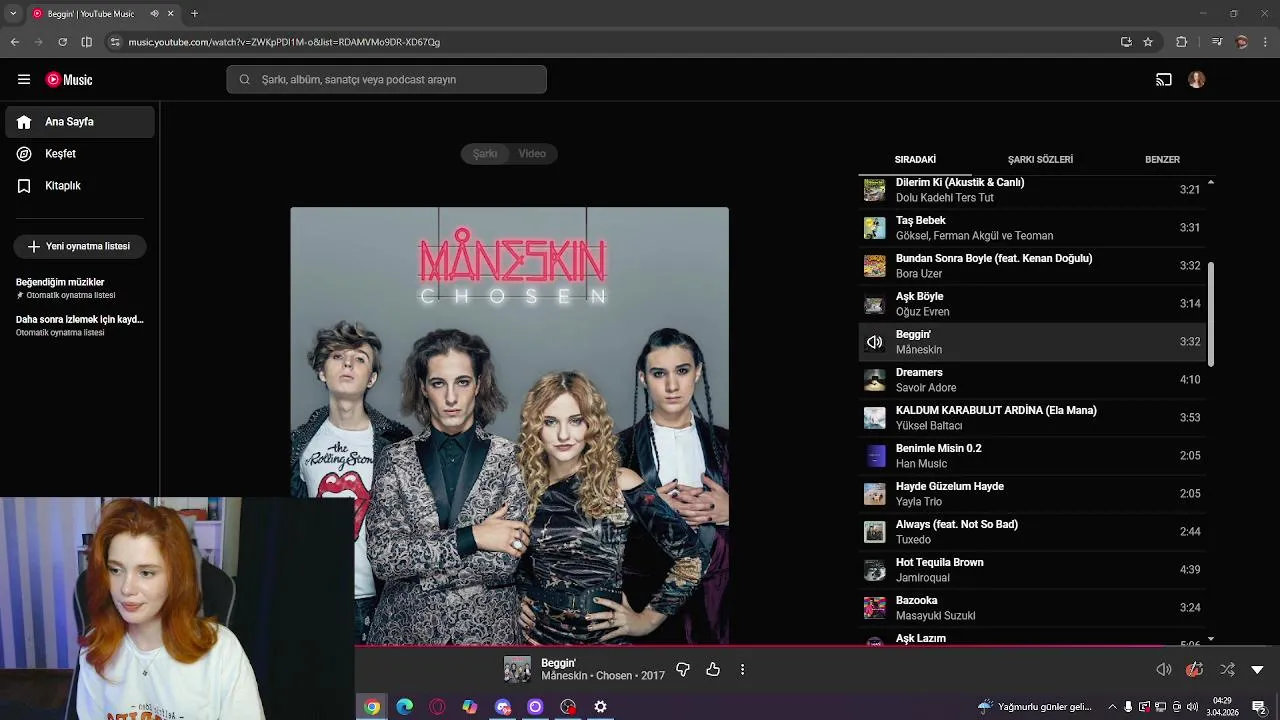Click the speaker icon on Beggin' row
This screenshot has width=1280, height=720.
pos(875,342)
